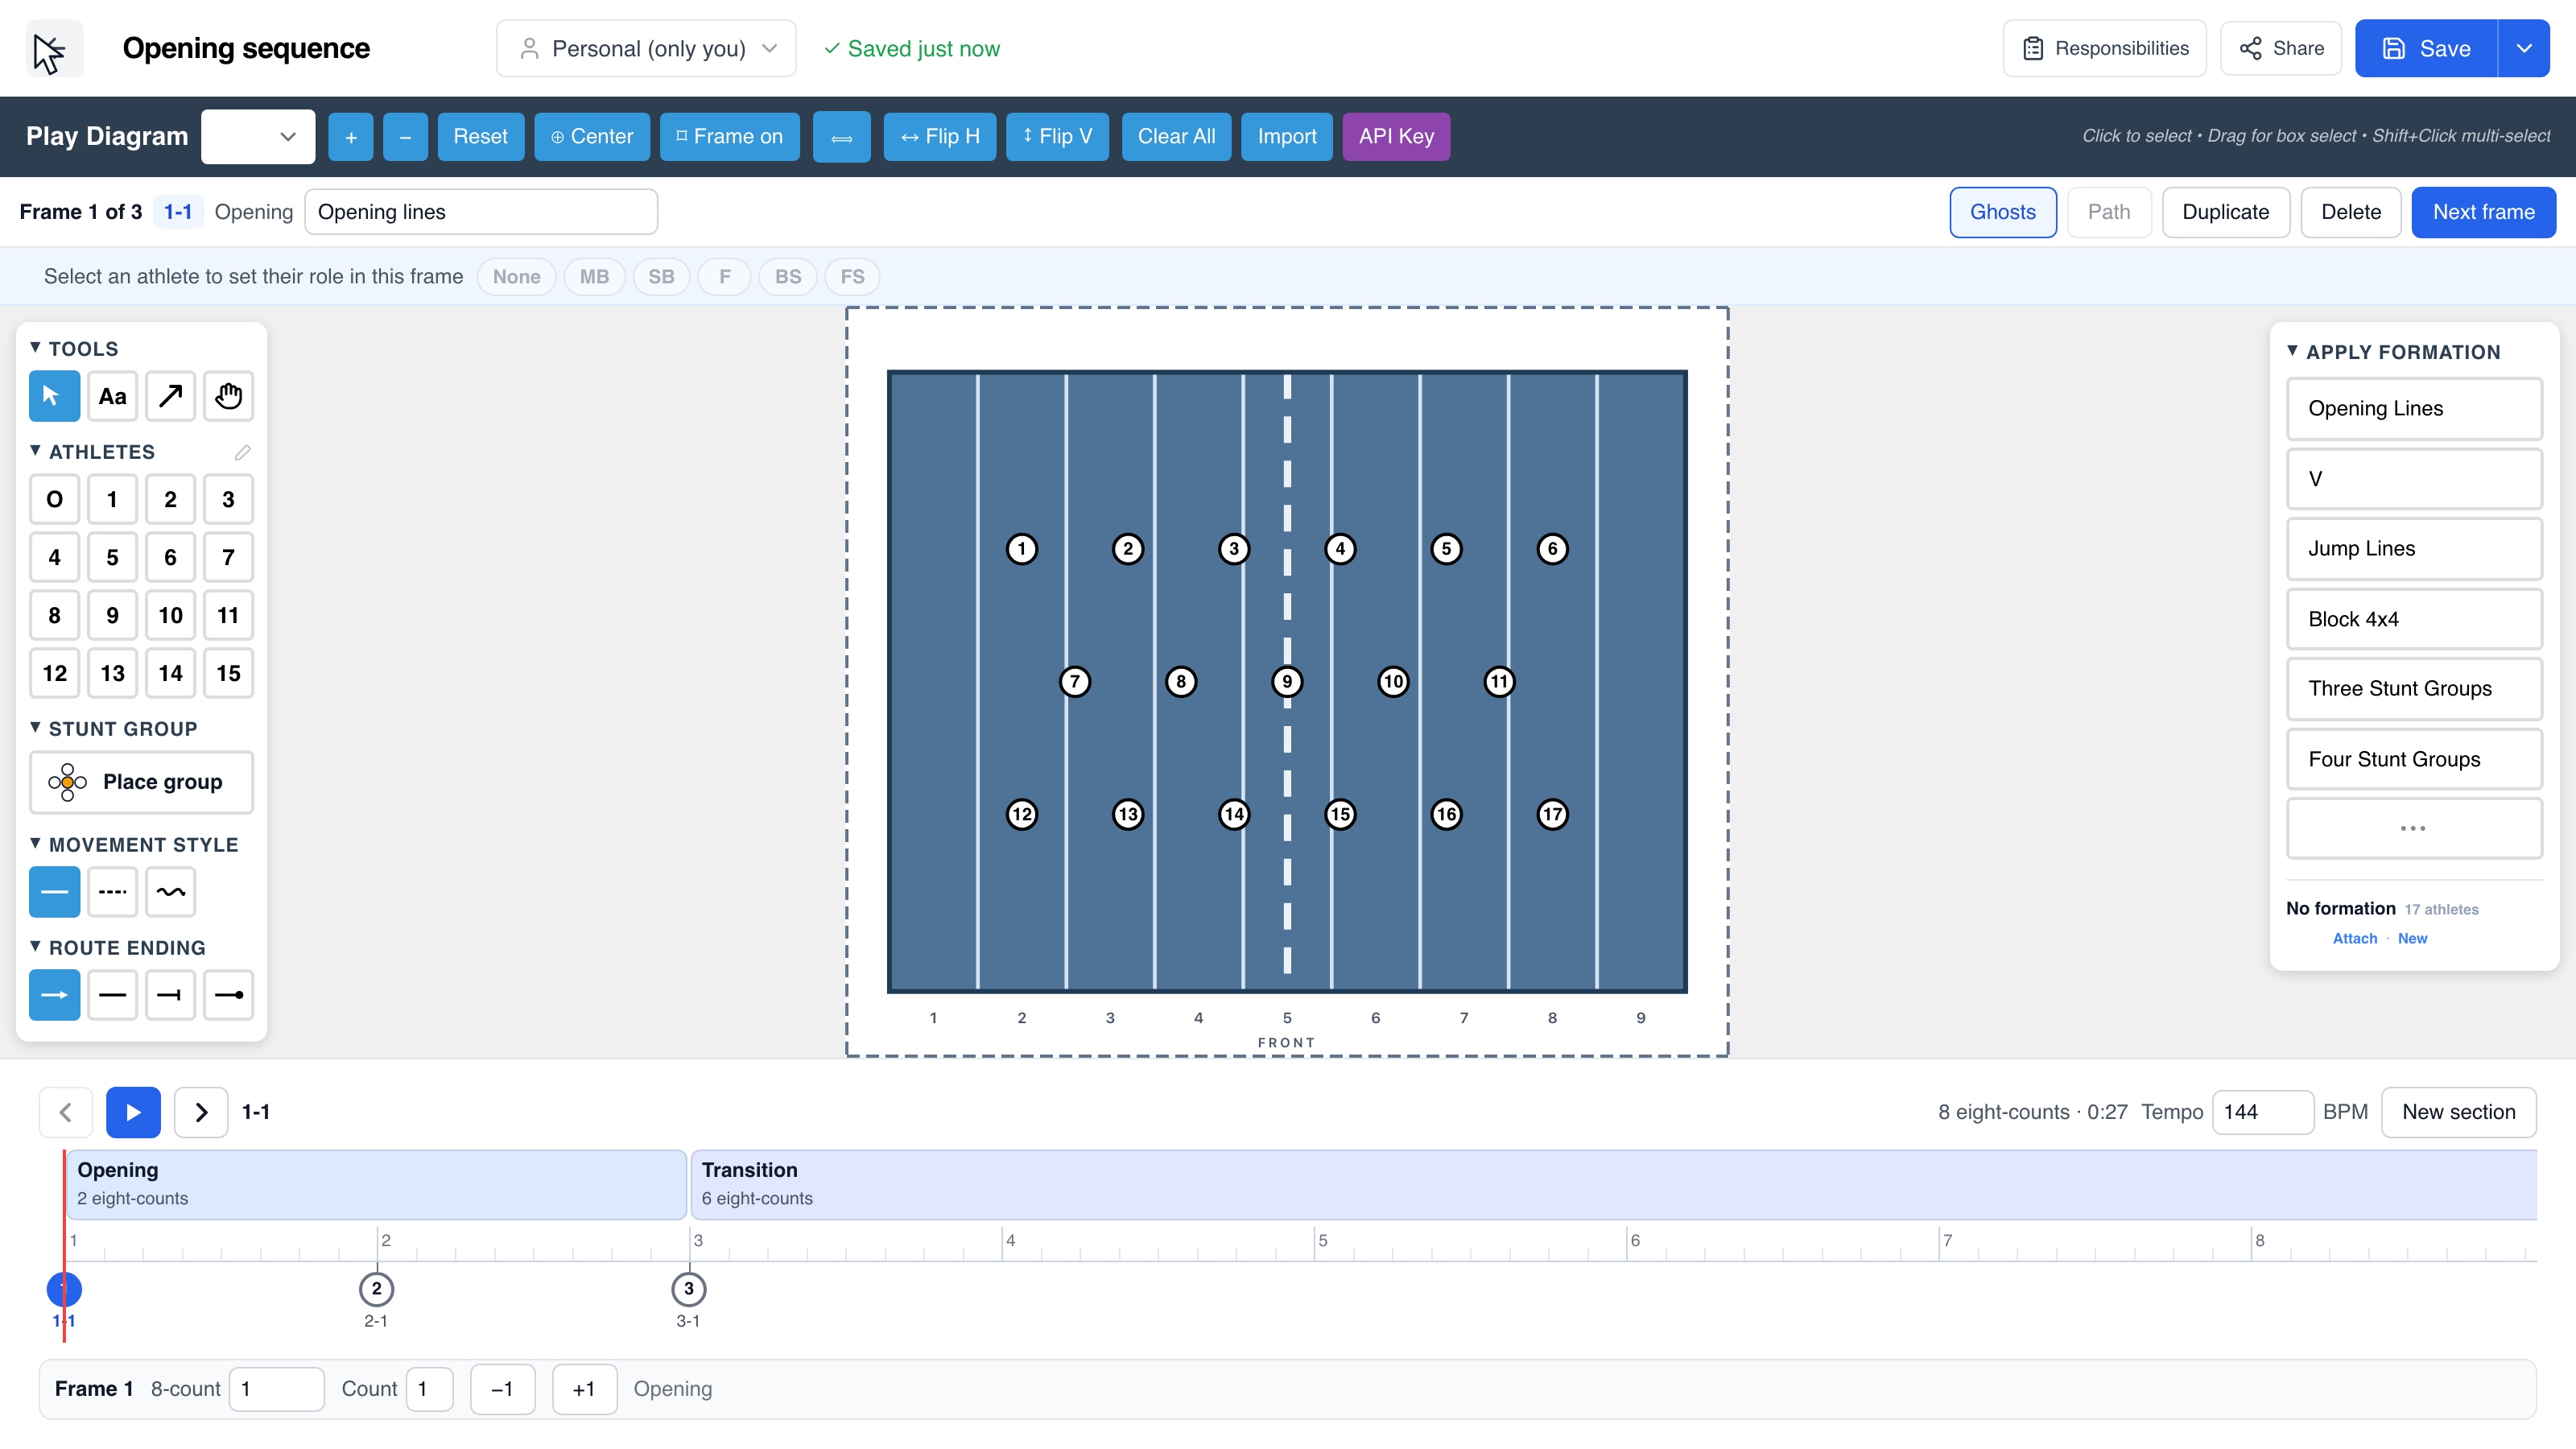Click Place group button
This screenshot has width=2576, height=1449.
pyautogui.click(x=141, y=782)
